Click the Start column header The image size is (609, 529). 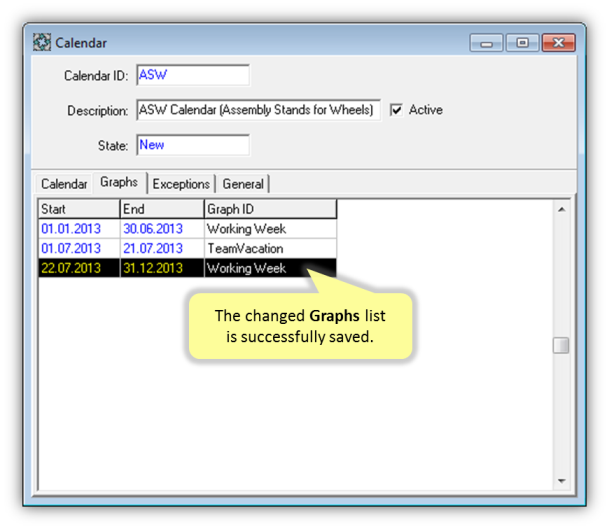point(79,209)
